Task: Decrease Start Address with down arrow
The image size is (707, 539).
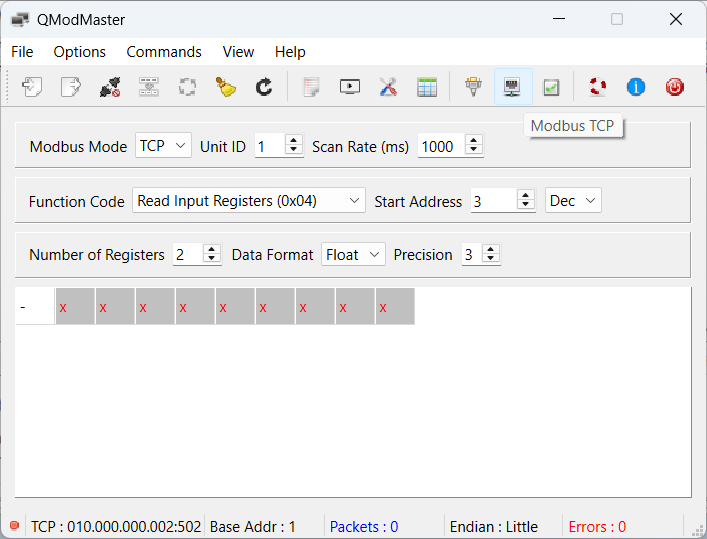Action: click(525, 204)
